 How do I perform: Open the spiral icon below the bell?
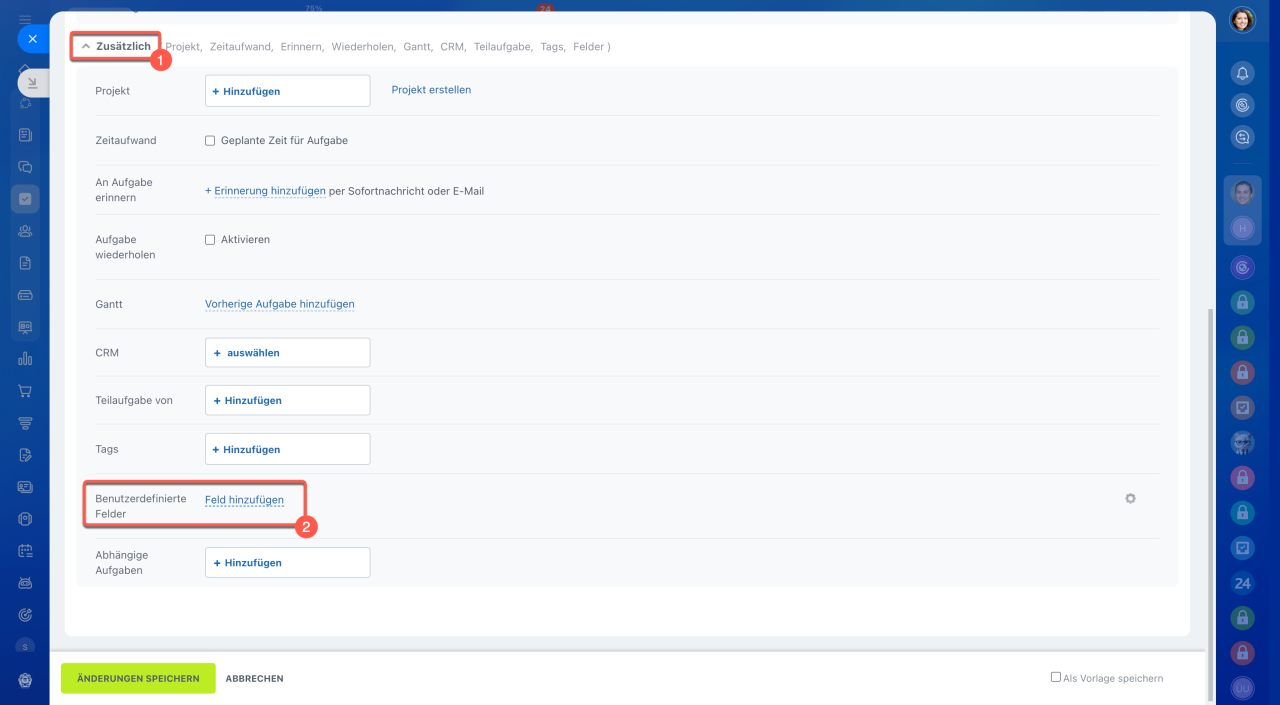[x=1242, y=104]
